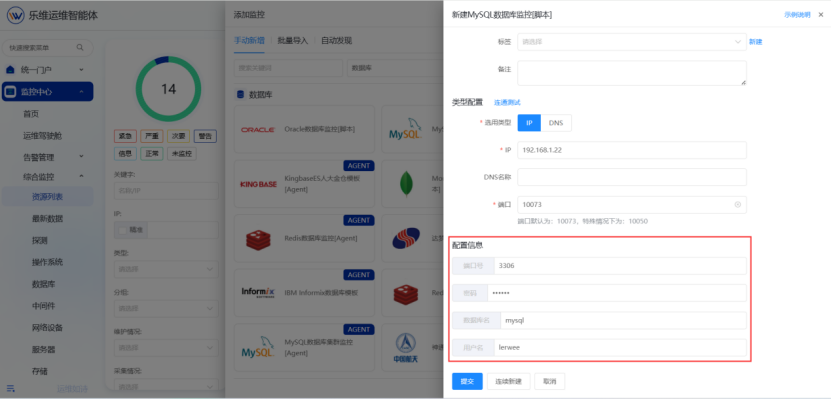Open 资源列表 in the sidebar
The image size is (831, 399).
click(48, 197)
